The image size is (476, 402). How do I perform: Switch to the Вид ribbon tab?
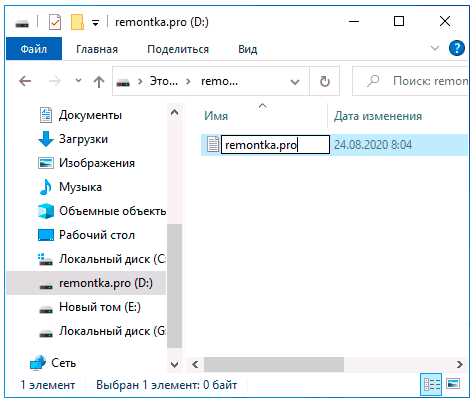(248, 49)
